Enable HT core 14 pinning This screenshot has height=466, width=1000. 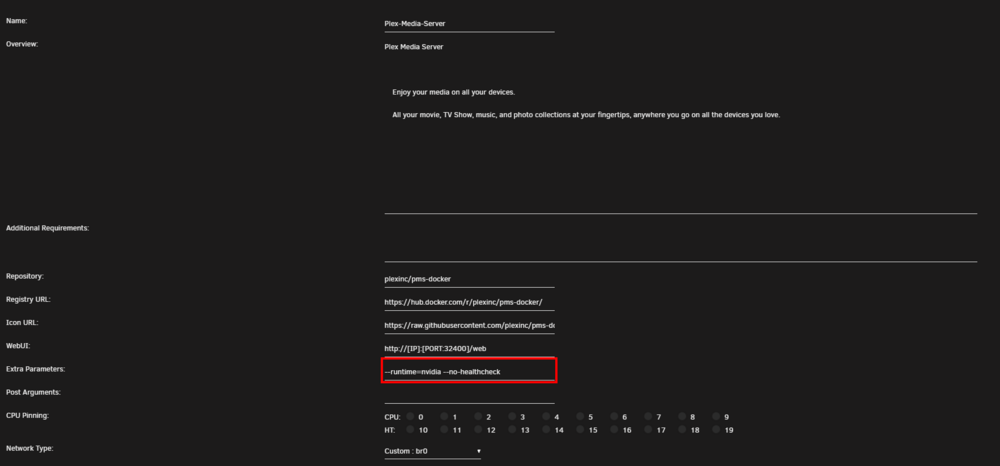coord(547,430)
